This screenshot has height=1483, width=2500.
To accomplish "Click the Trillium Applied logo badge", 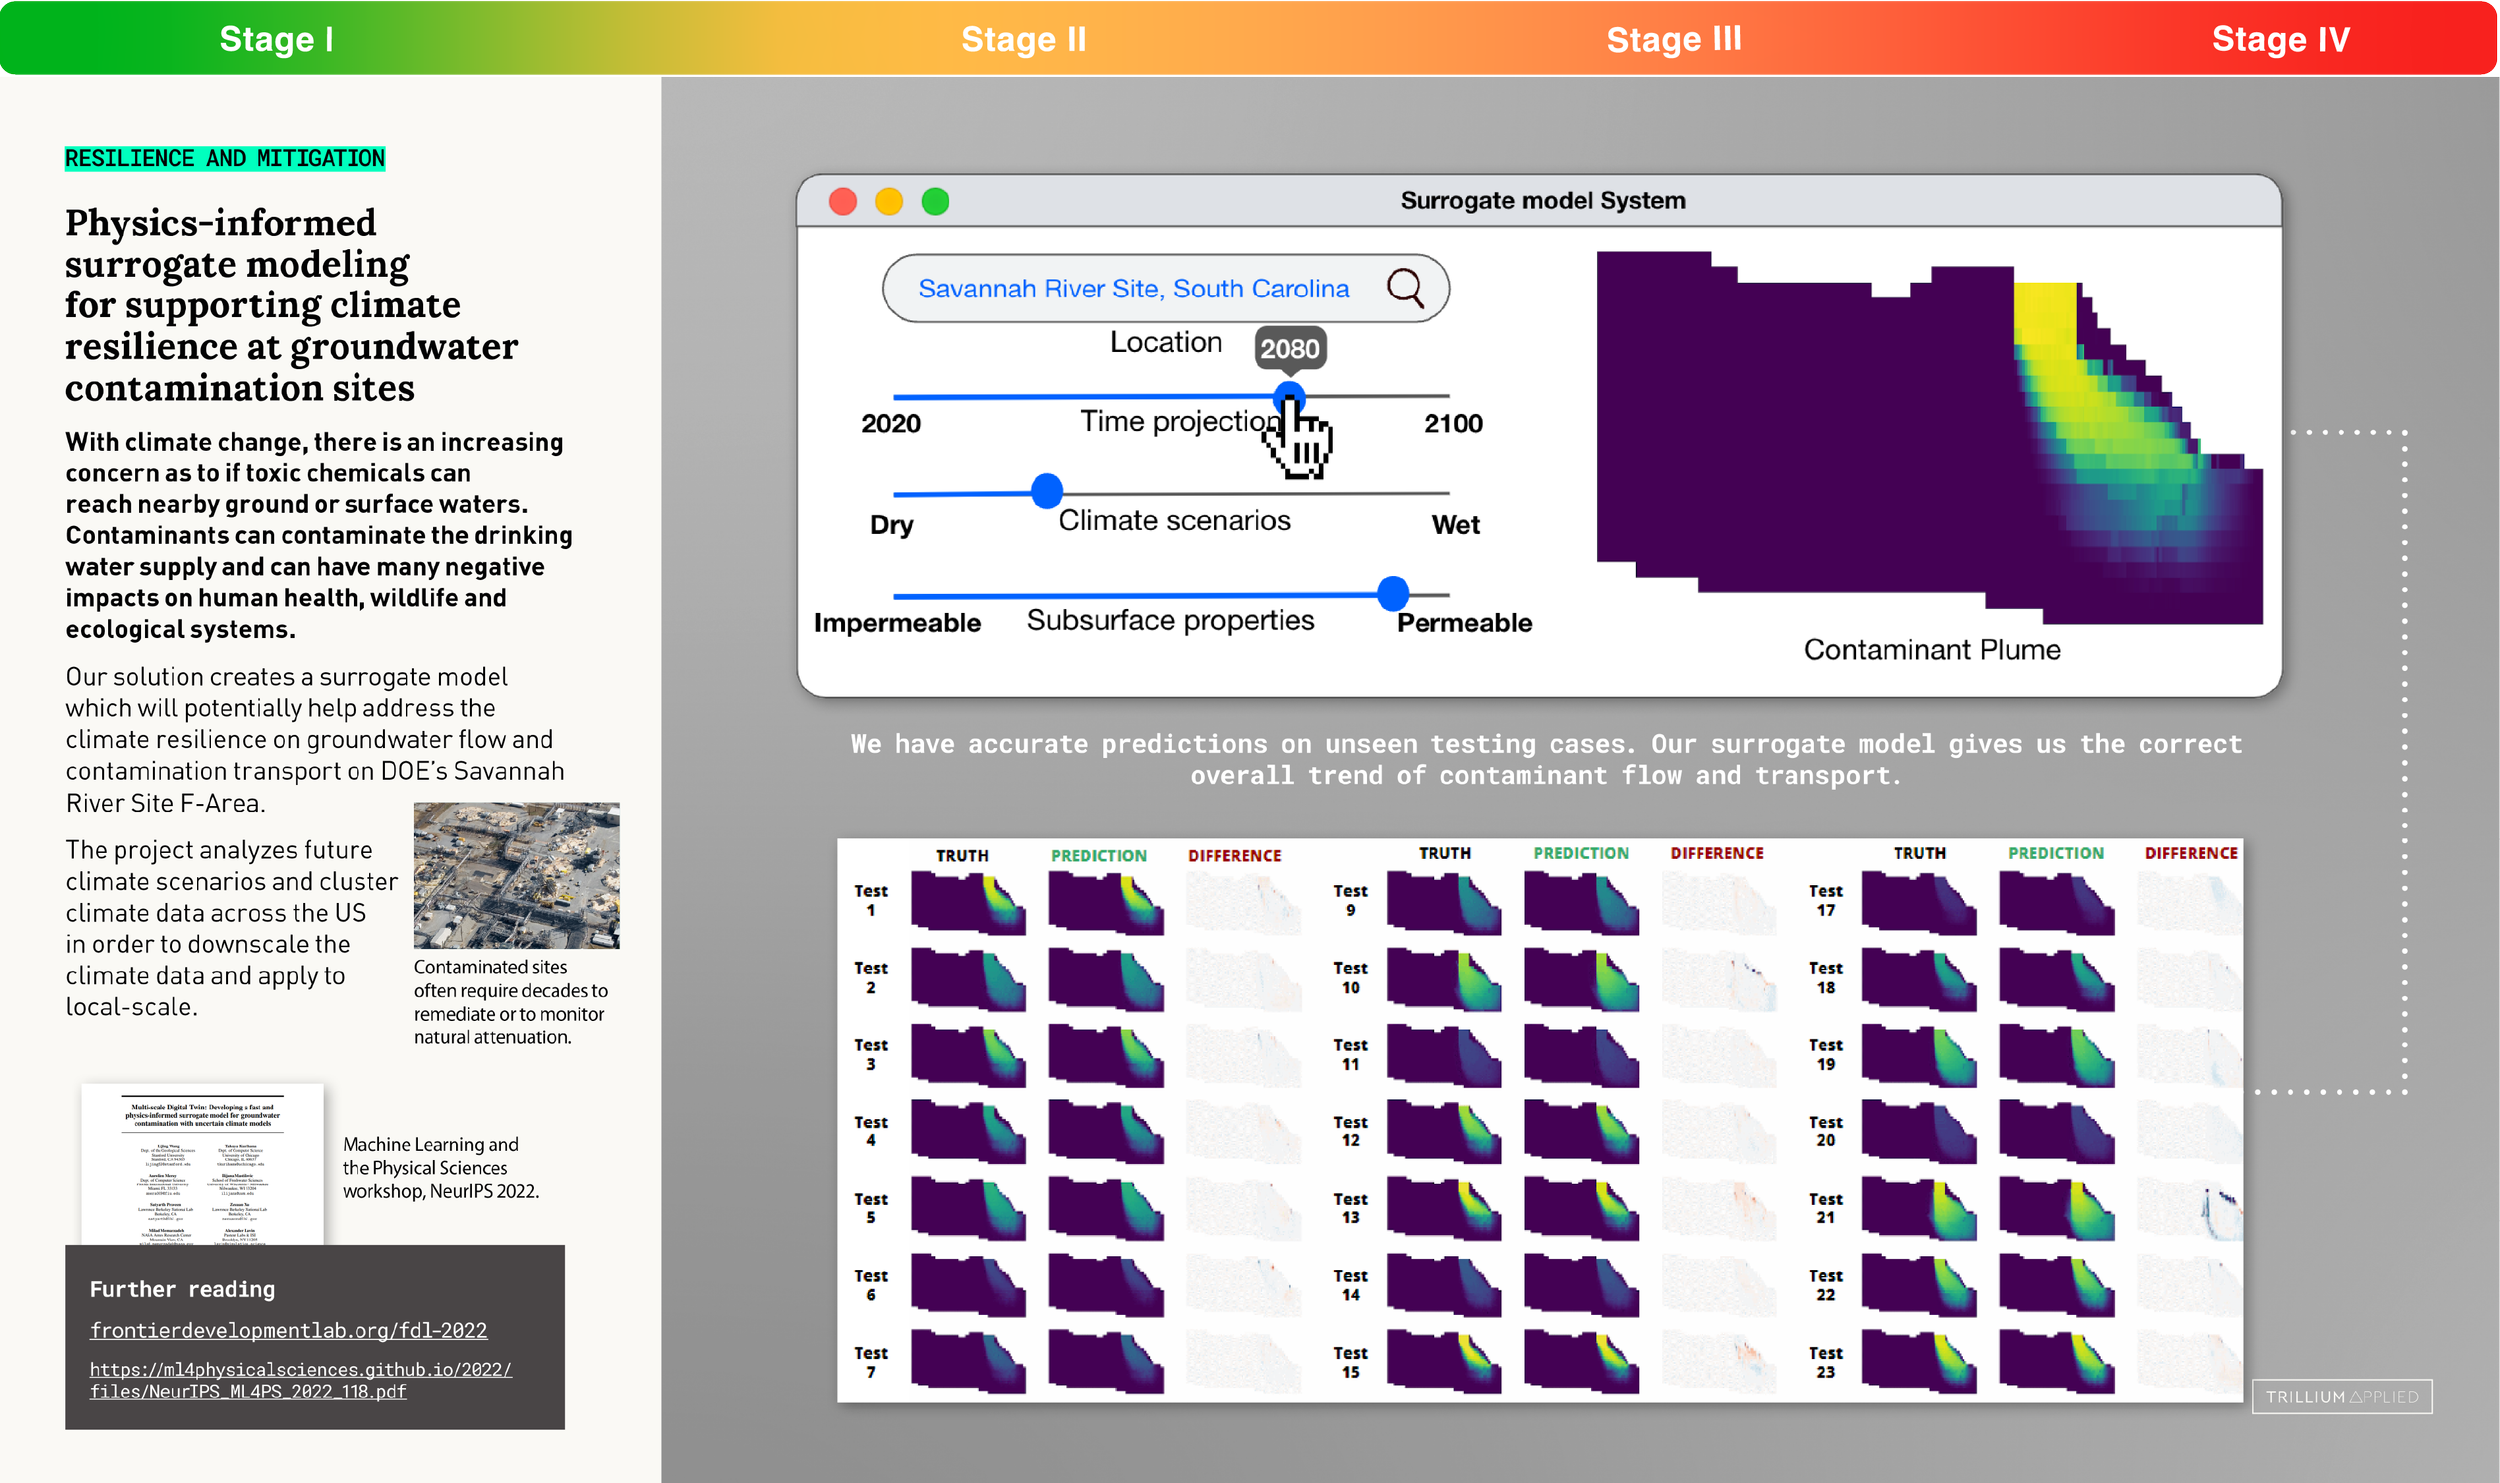I will (2342, 1396).
